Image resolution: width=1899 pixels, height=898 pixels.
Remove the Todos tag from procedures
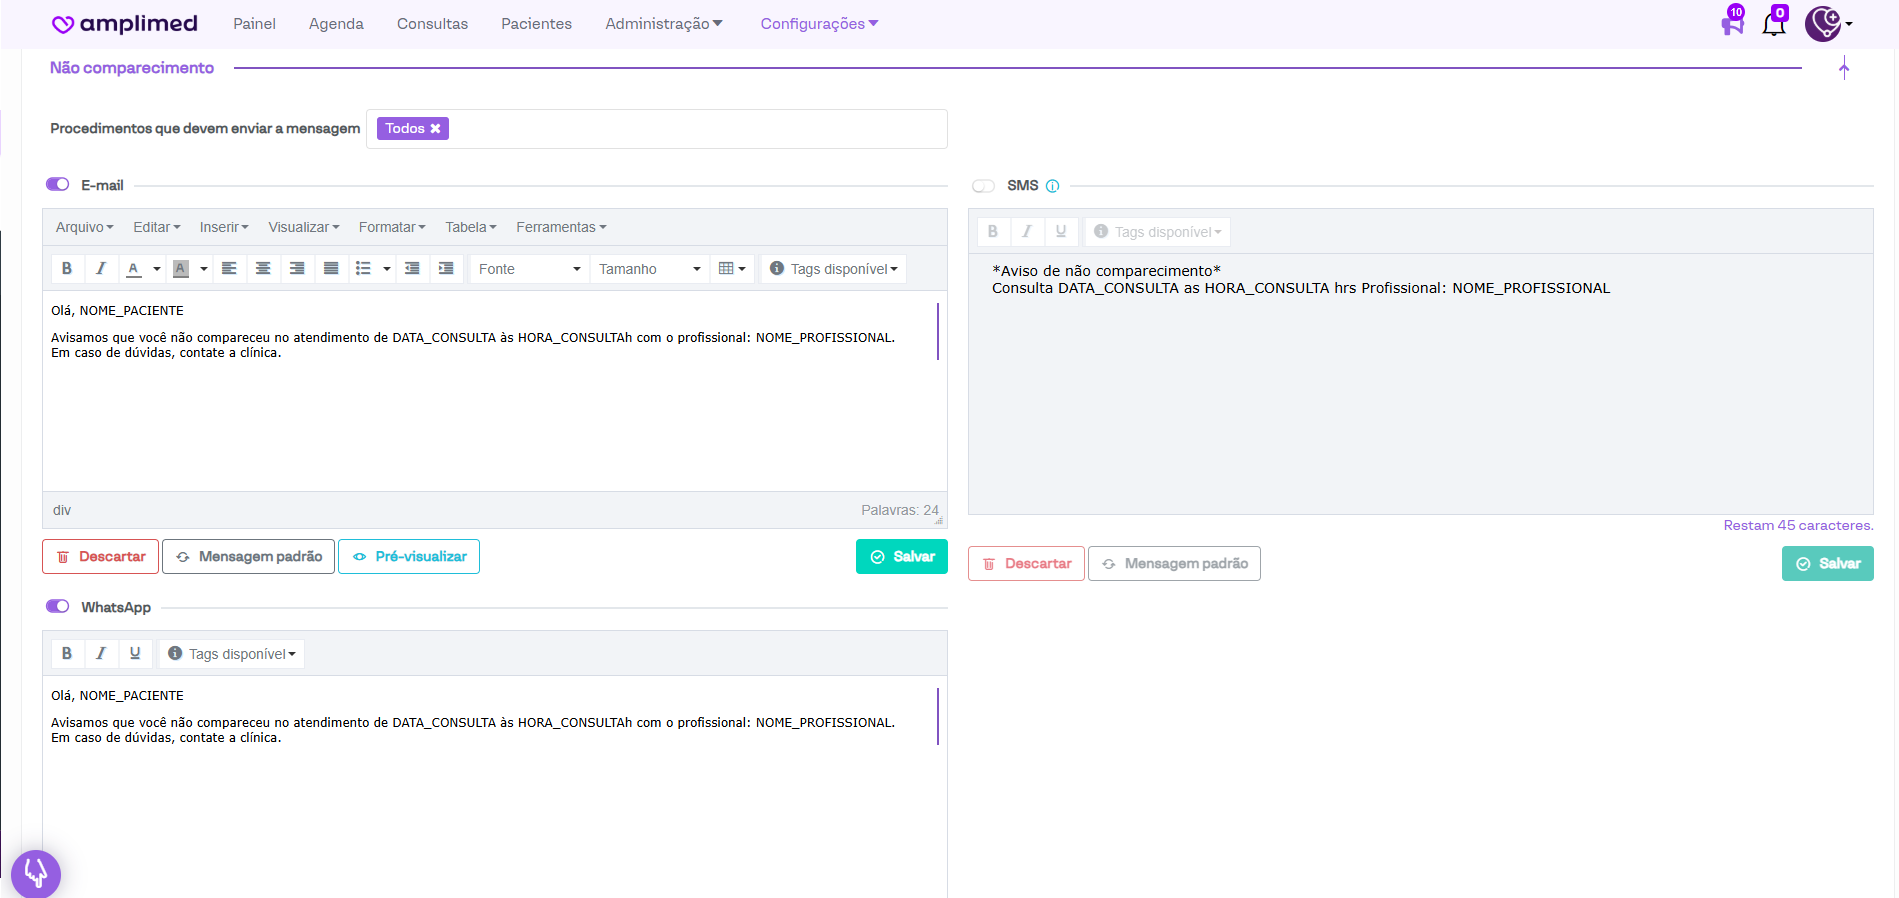(x=435, y=129)
